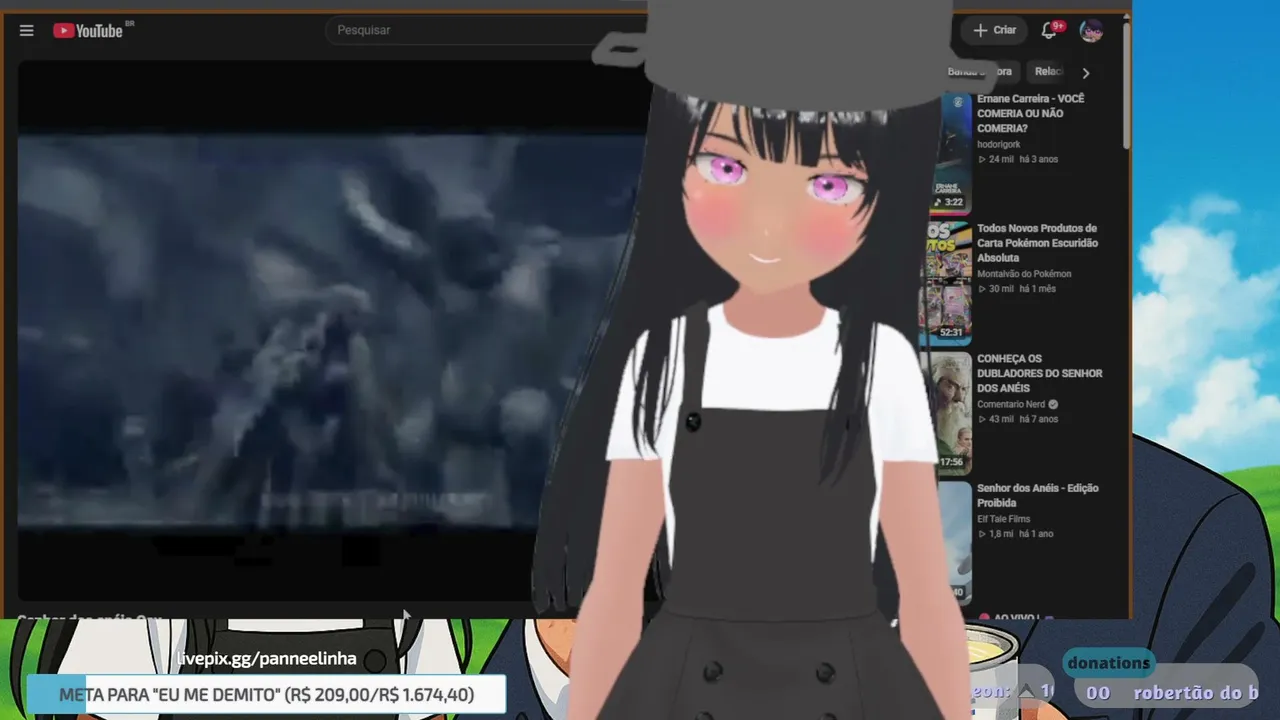Viewport: 1280px width, 720px height.
Task: Click the '30 mil' views text
Action: (x=1001, y=289)
